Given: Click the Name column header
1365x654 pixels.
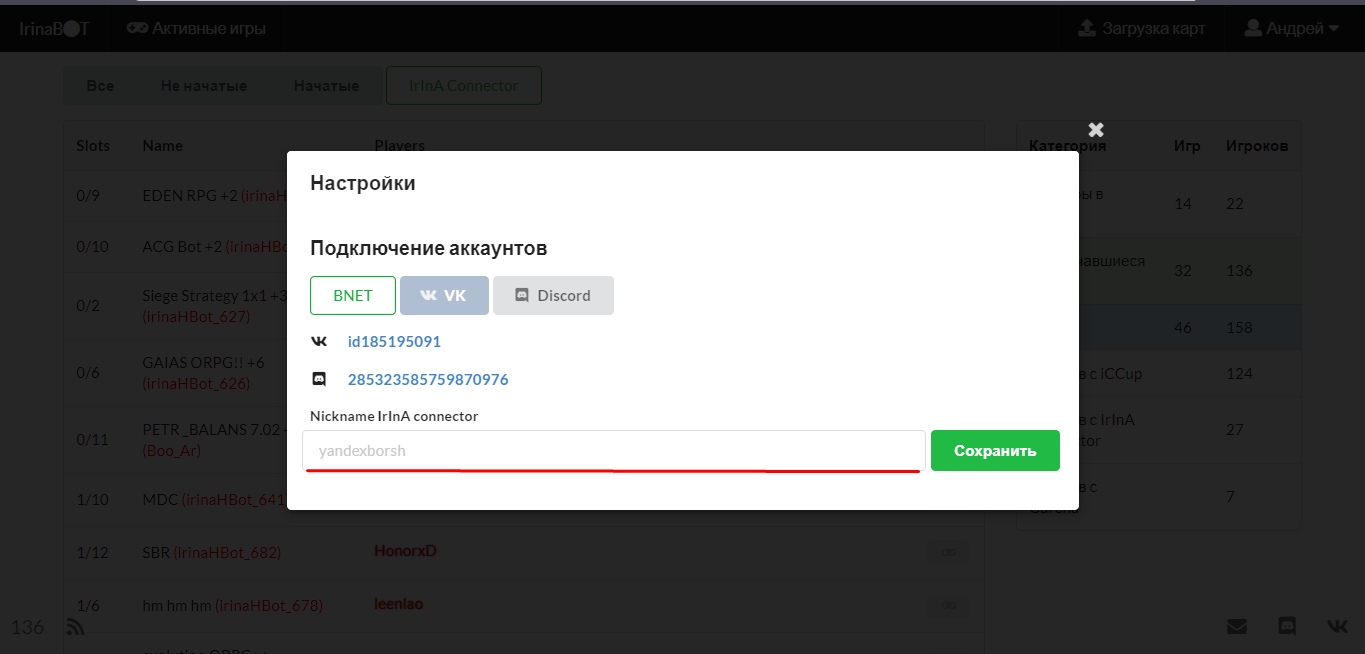Looking at the screenshot, I should coord(163,145).
